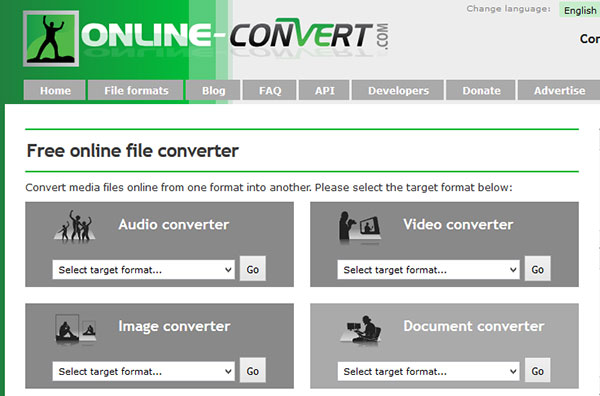
Task: Open the Image converter target format dropdown
Action: (x=143, y=371)
